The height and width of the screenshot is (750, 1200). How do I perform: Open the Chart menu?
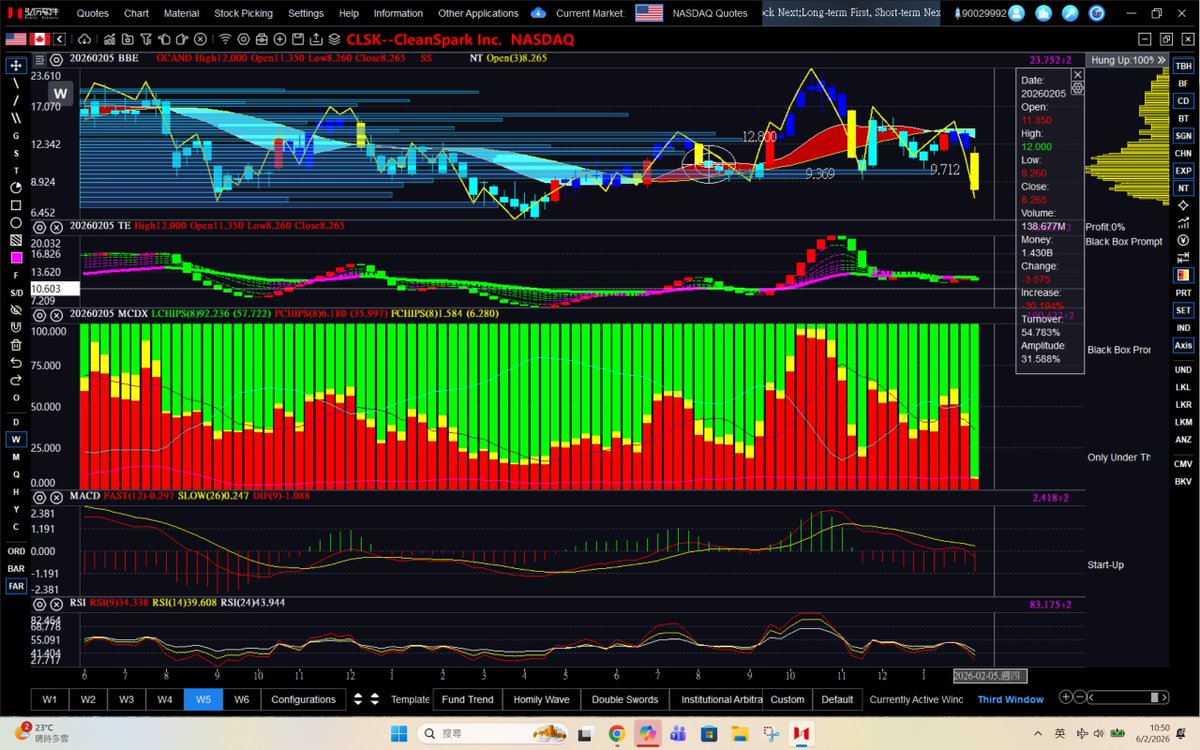137,13
